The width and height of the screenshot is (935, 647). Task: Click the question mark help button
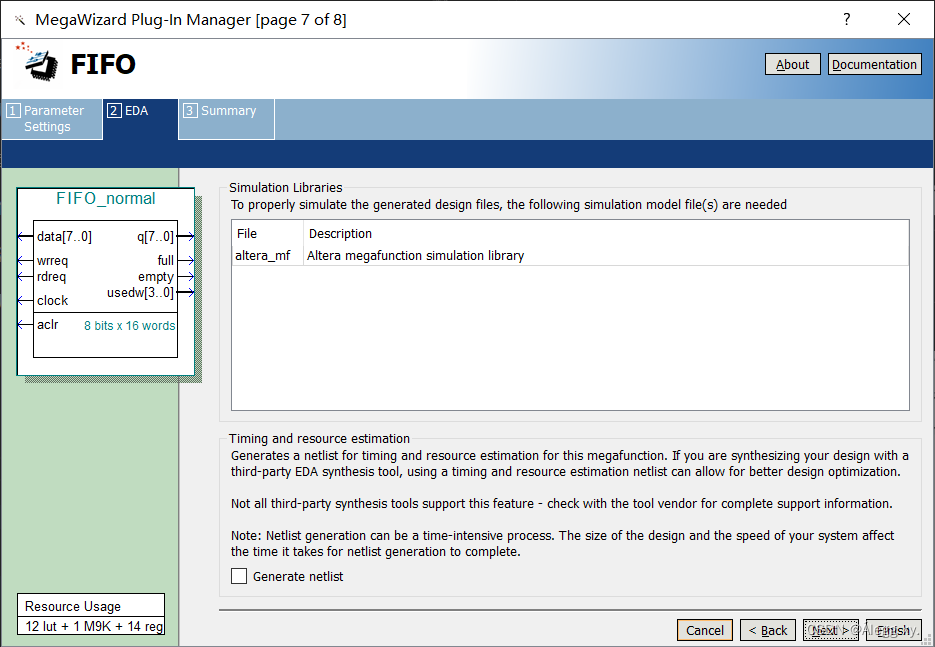[847, 20]
